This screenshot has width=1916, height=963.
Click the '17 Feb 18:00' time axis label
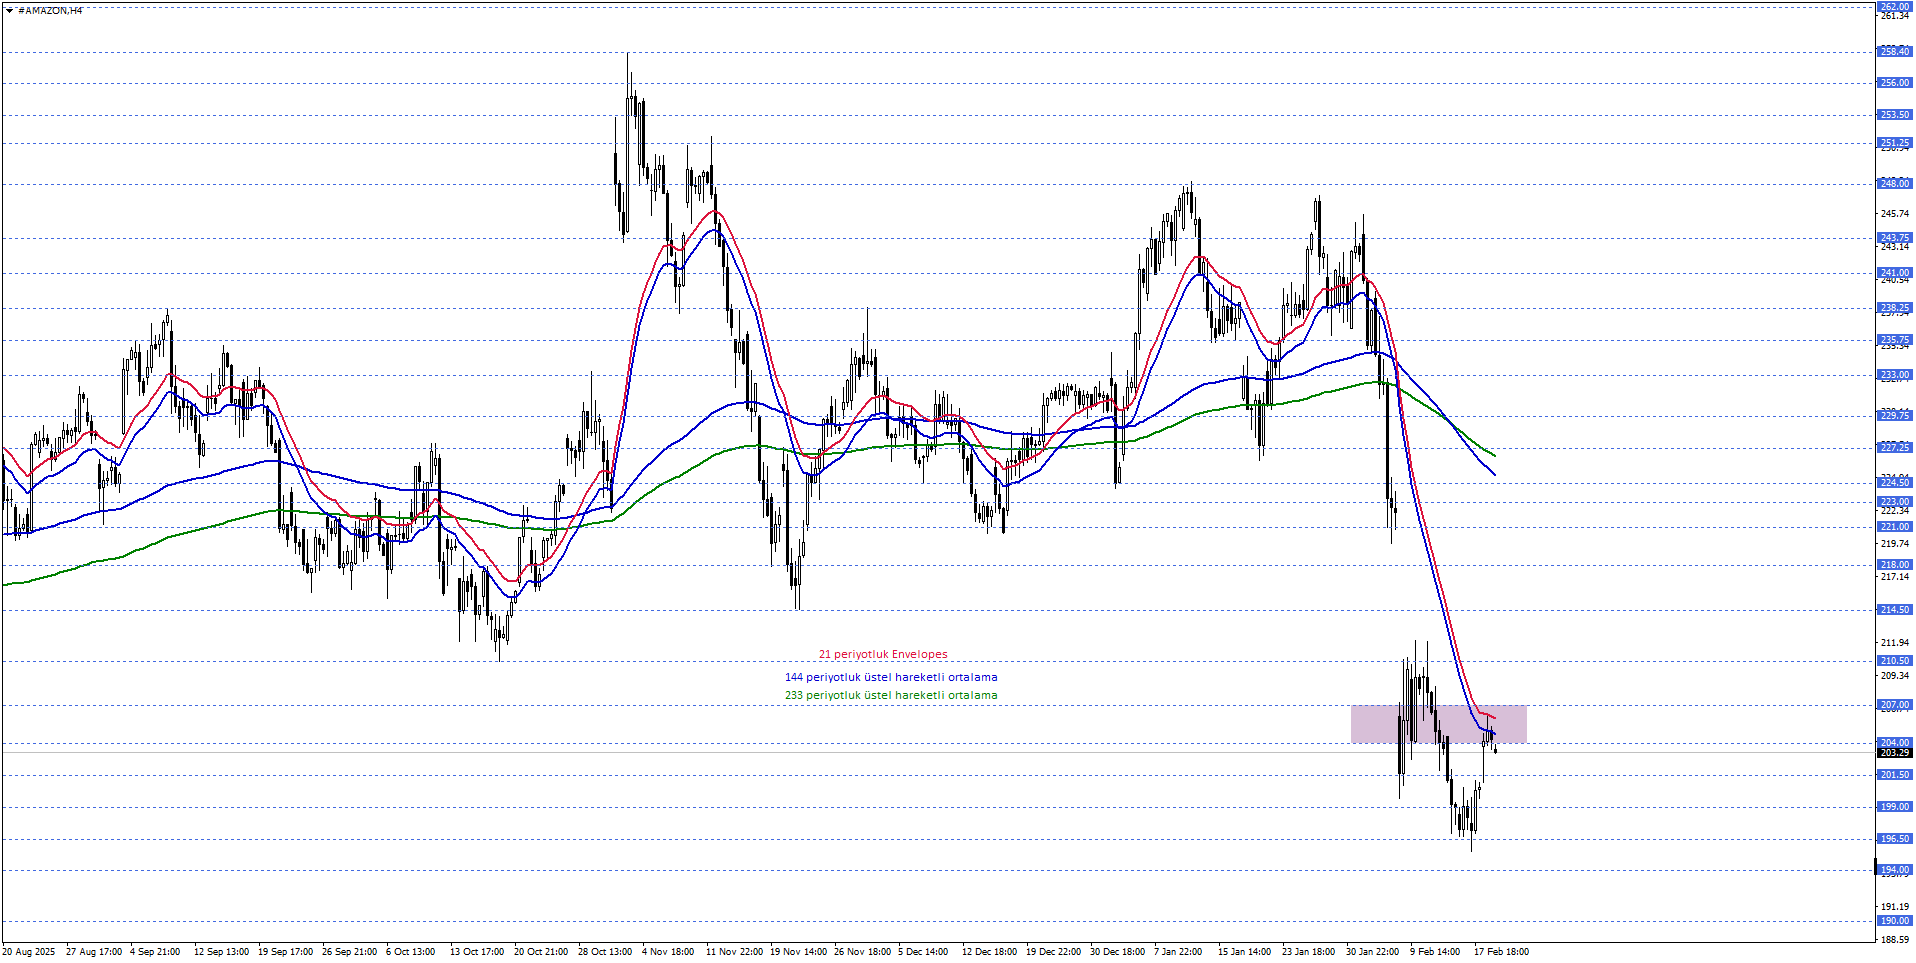[x=1500, y=952]
